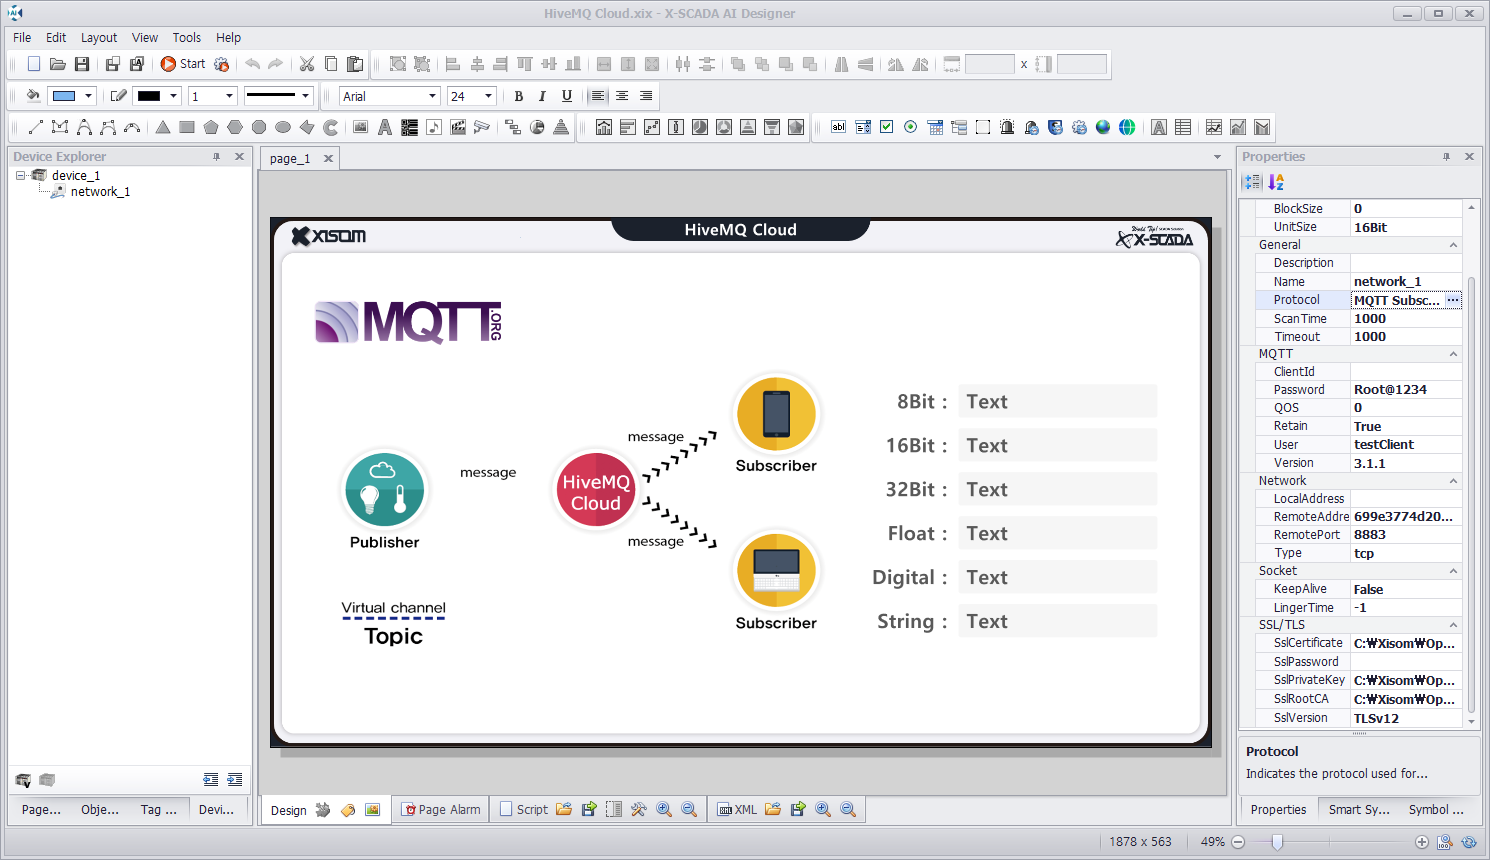Switch to the Page Alarm tab
Image resolution: width=1490 pixels, height=860 pixels.
pos(441,810)
